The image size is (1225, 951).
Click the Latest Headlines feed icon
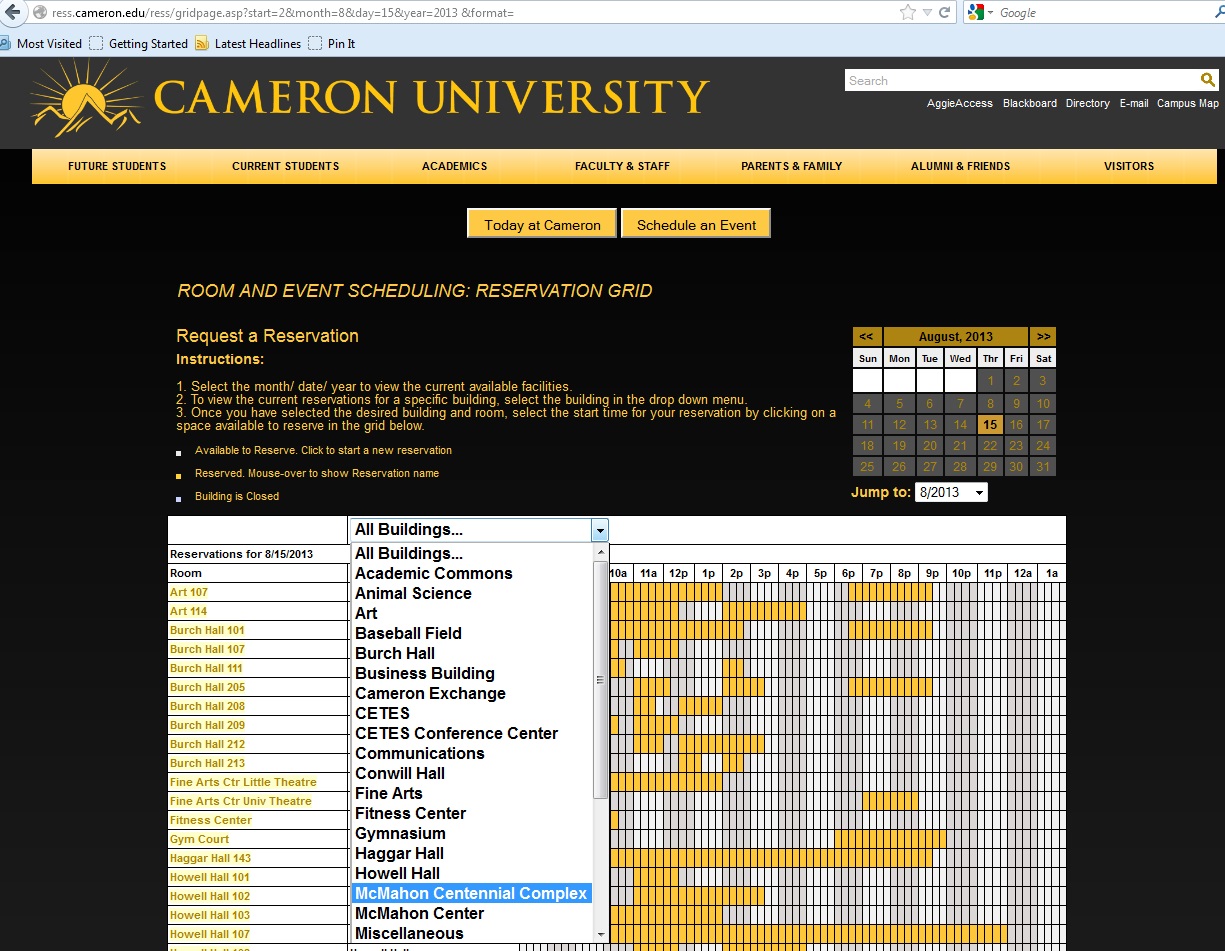[202, 43]
